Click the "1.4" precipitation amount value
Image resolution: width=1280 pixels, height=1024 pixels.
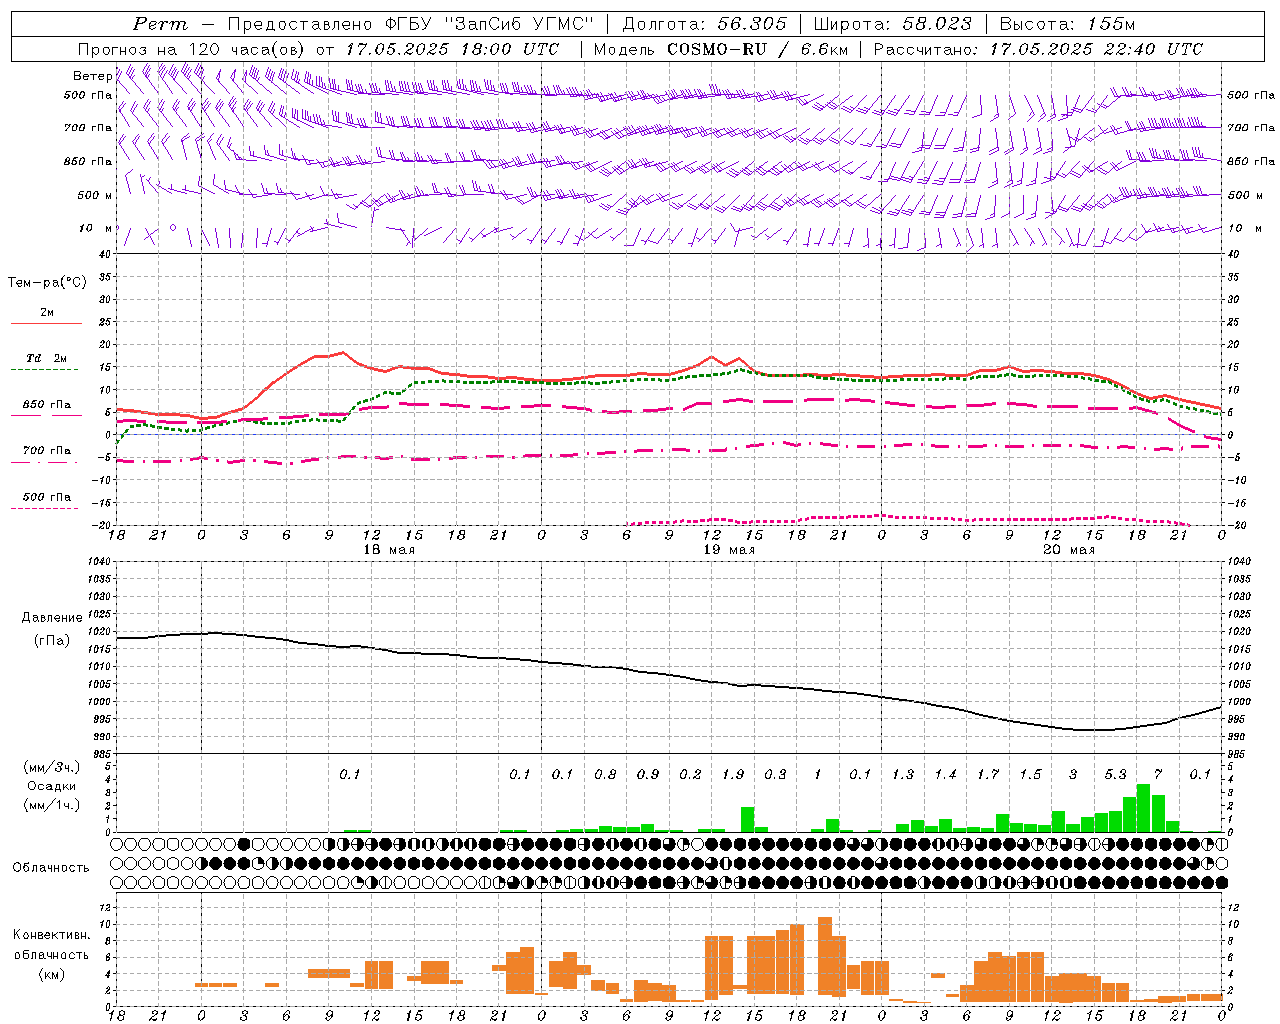(x=945, y=774)
